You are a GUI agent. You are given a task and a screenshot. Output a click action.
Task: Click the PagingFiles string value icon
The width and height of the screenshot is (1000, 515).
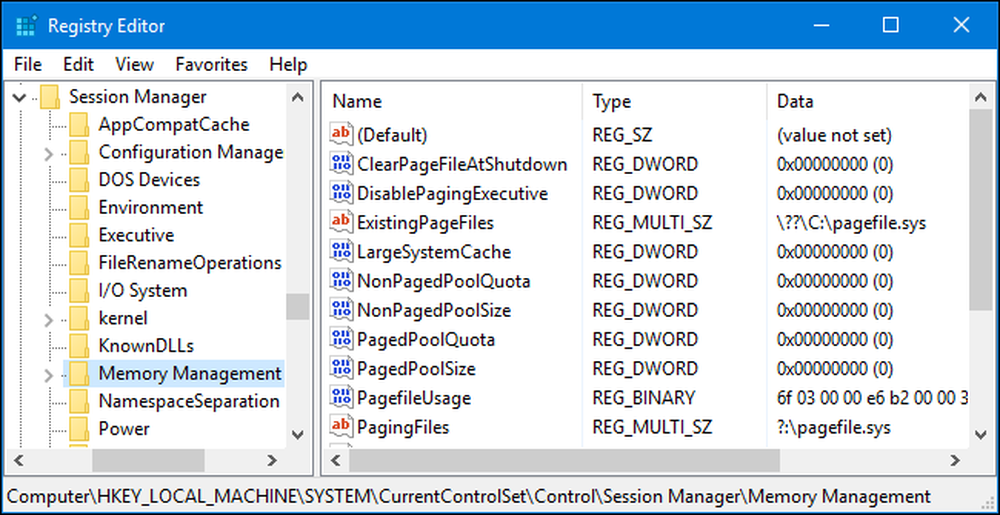(341, 427)
